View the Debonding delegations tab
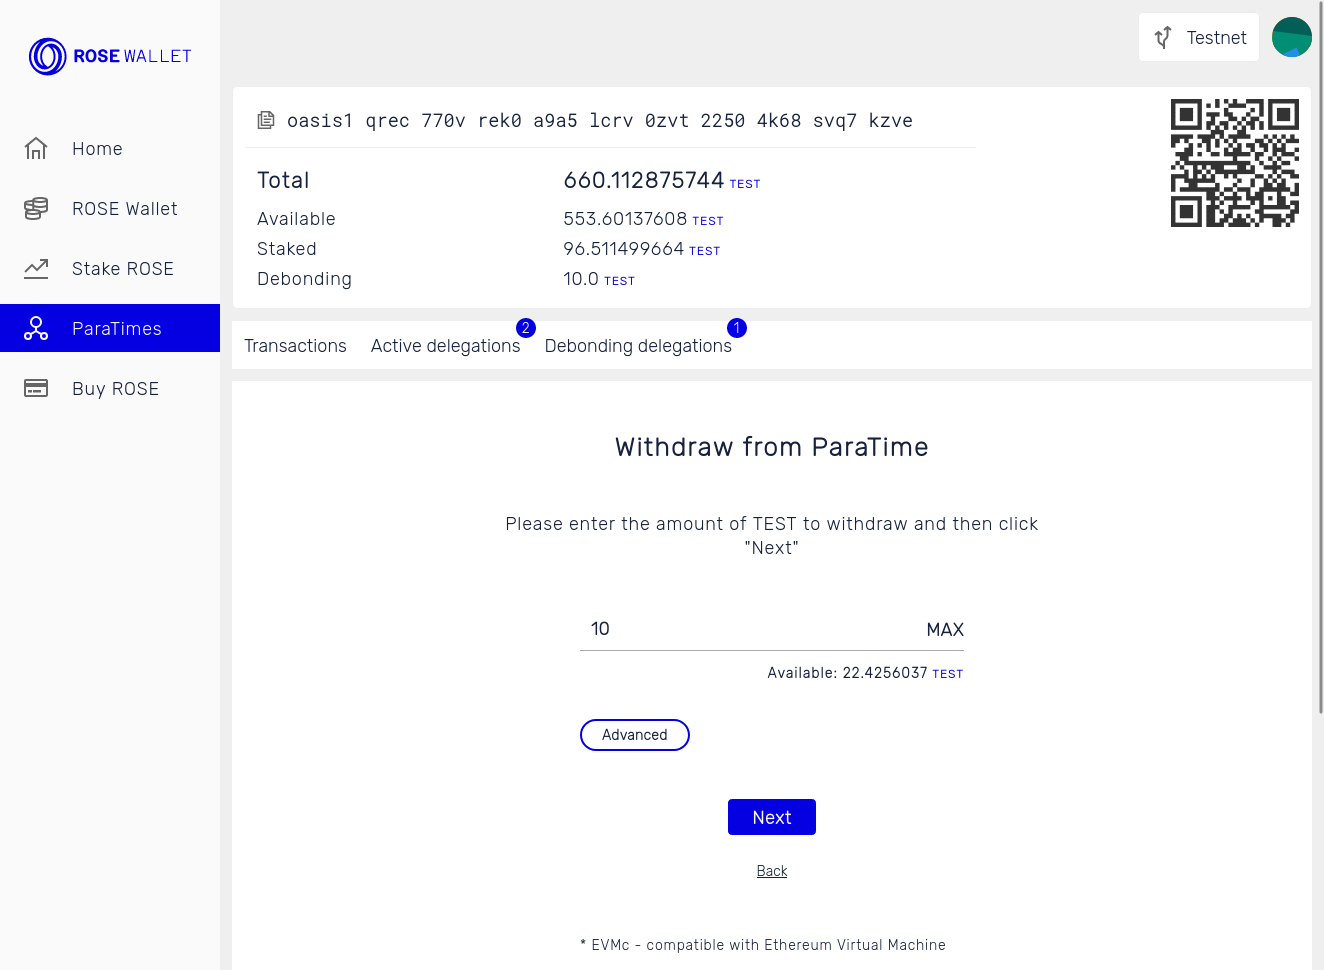 coord(638,345)
